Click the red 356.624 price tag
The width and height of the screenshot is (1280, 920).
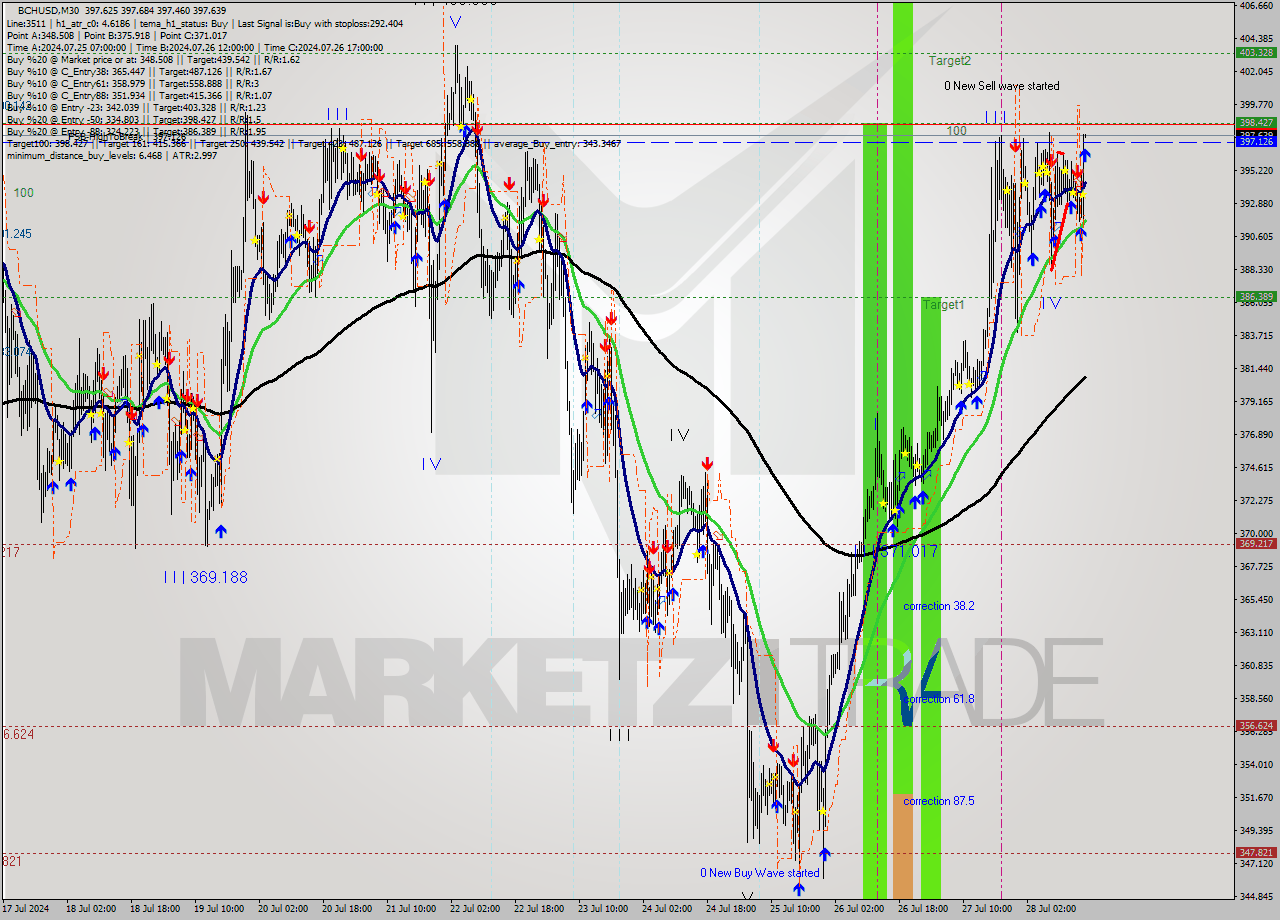click(1256, 726)
